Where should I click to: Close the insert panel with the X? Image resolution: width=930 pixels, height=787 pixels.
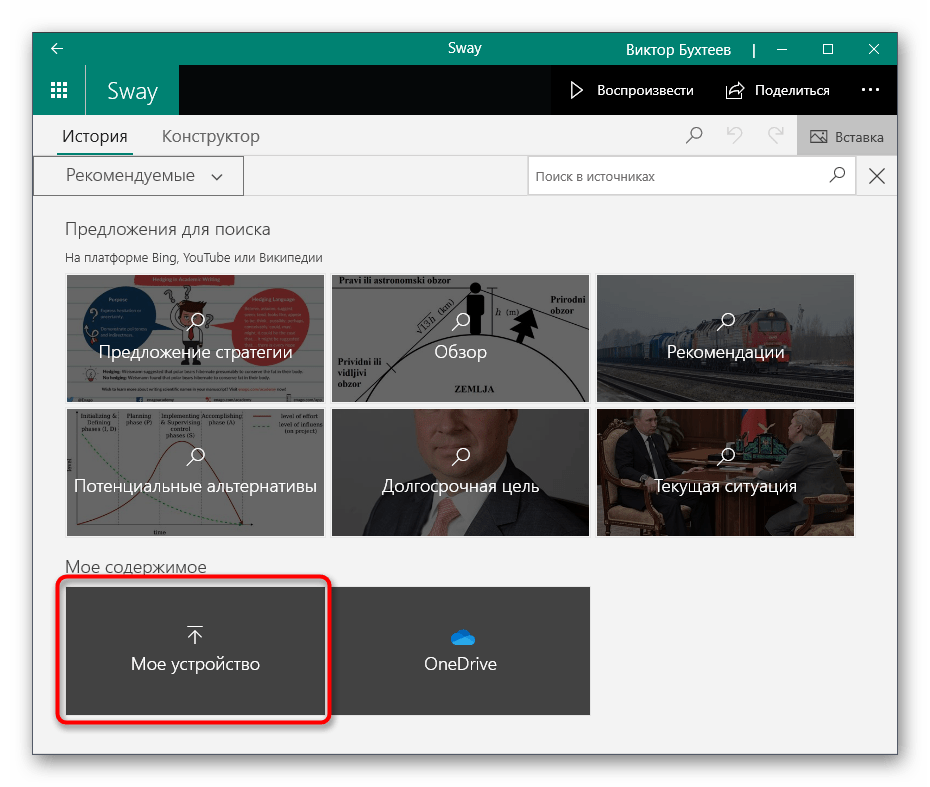tap(877, 177)
